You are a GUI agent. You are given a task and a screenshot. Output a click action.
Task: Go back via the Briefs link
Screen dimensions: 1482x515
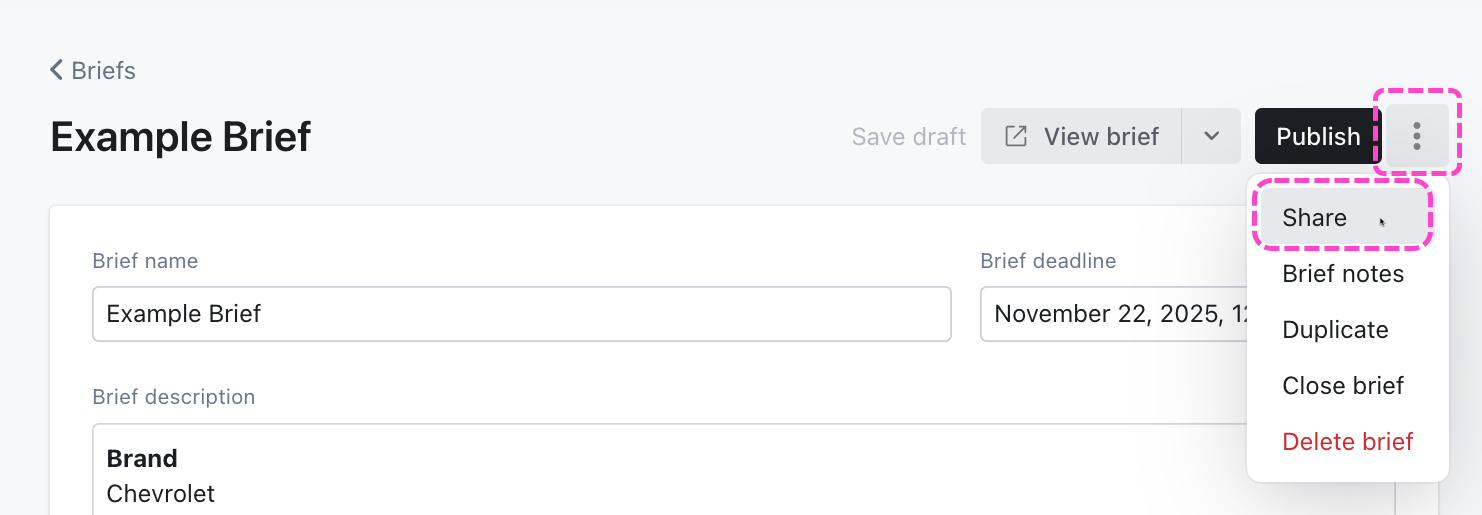pyautogui.click(x=103, y=71)
